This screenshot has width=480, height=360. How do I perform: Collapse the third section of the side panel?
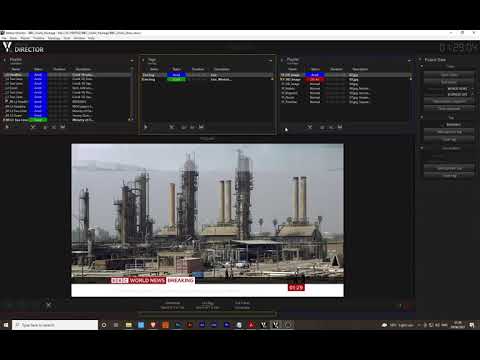pos(422,148)
